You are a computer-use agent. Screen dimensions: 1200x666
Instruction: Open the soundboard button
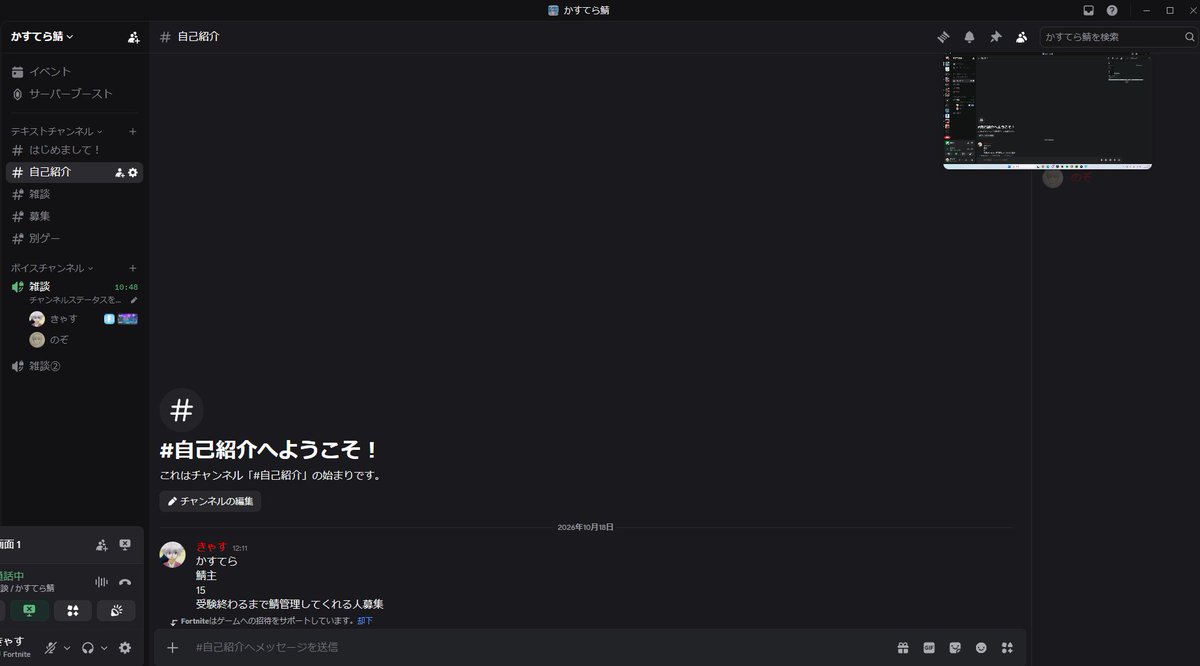(x=116, y=611)
